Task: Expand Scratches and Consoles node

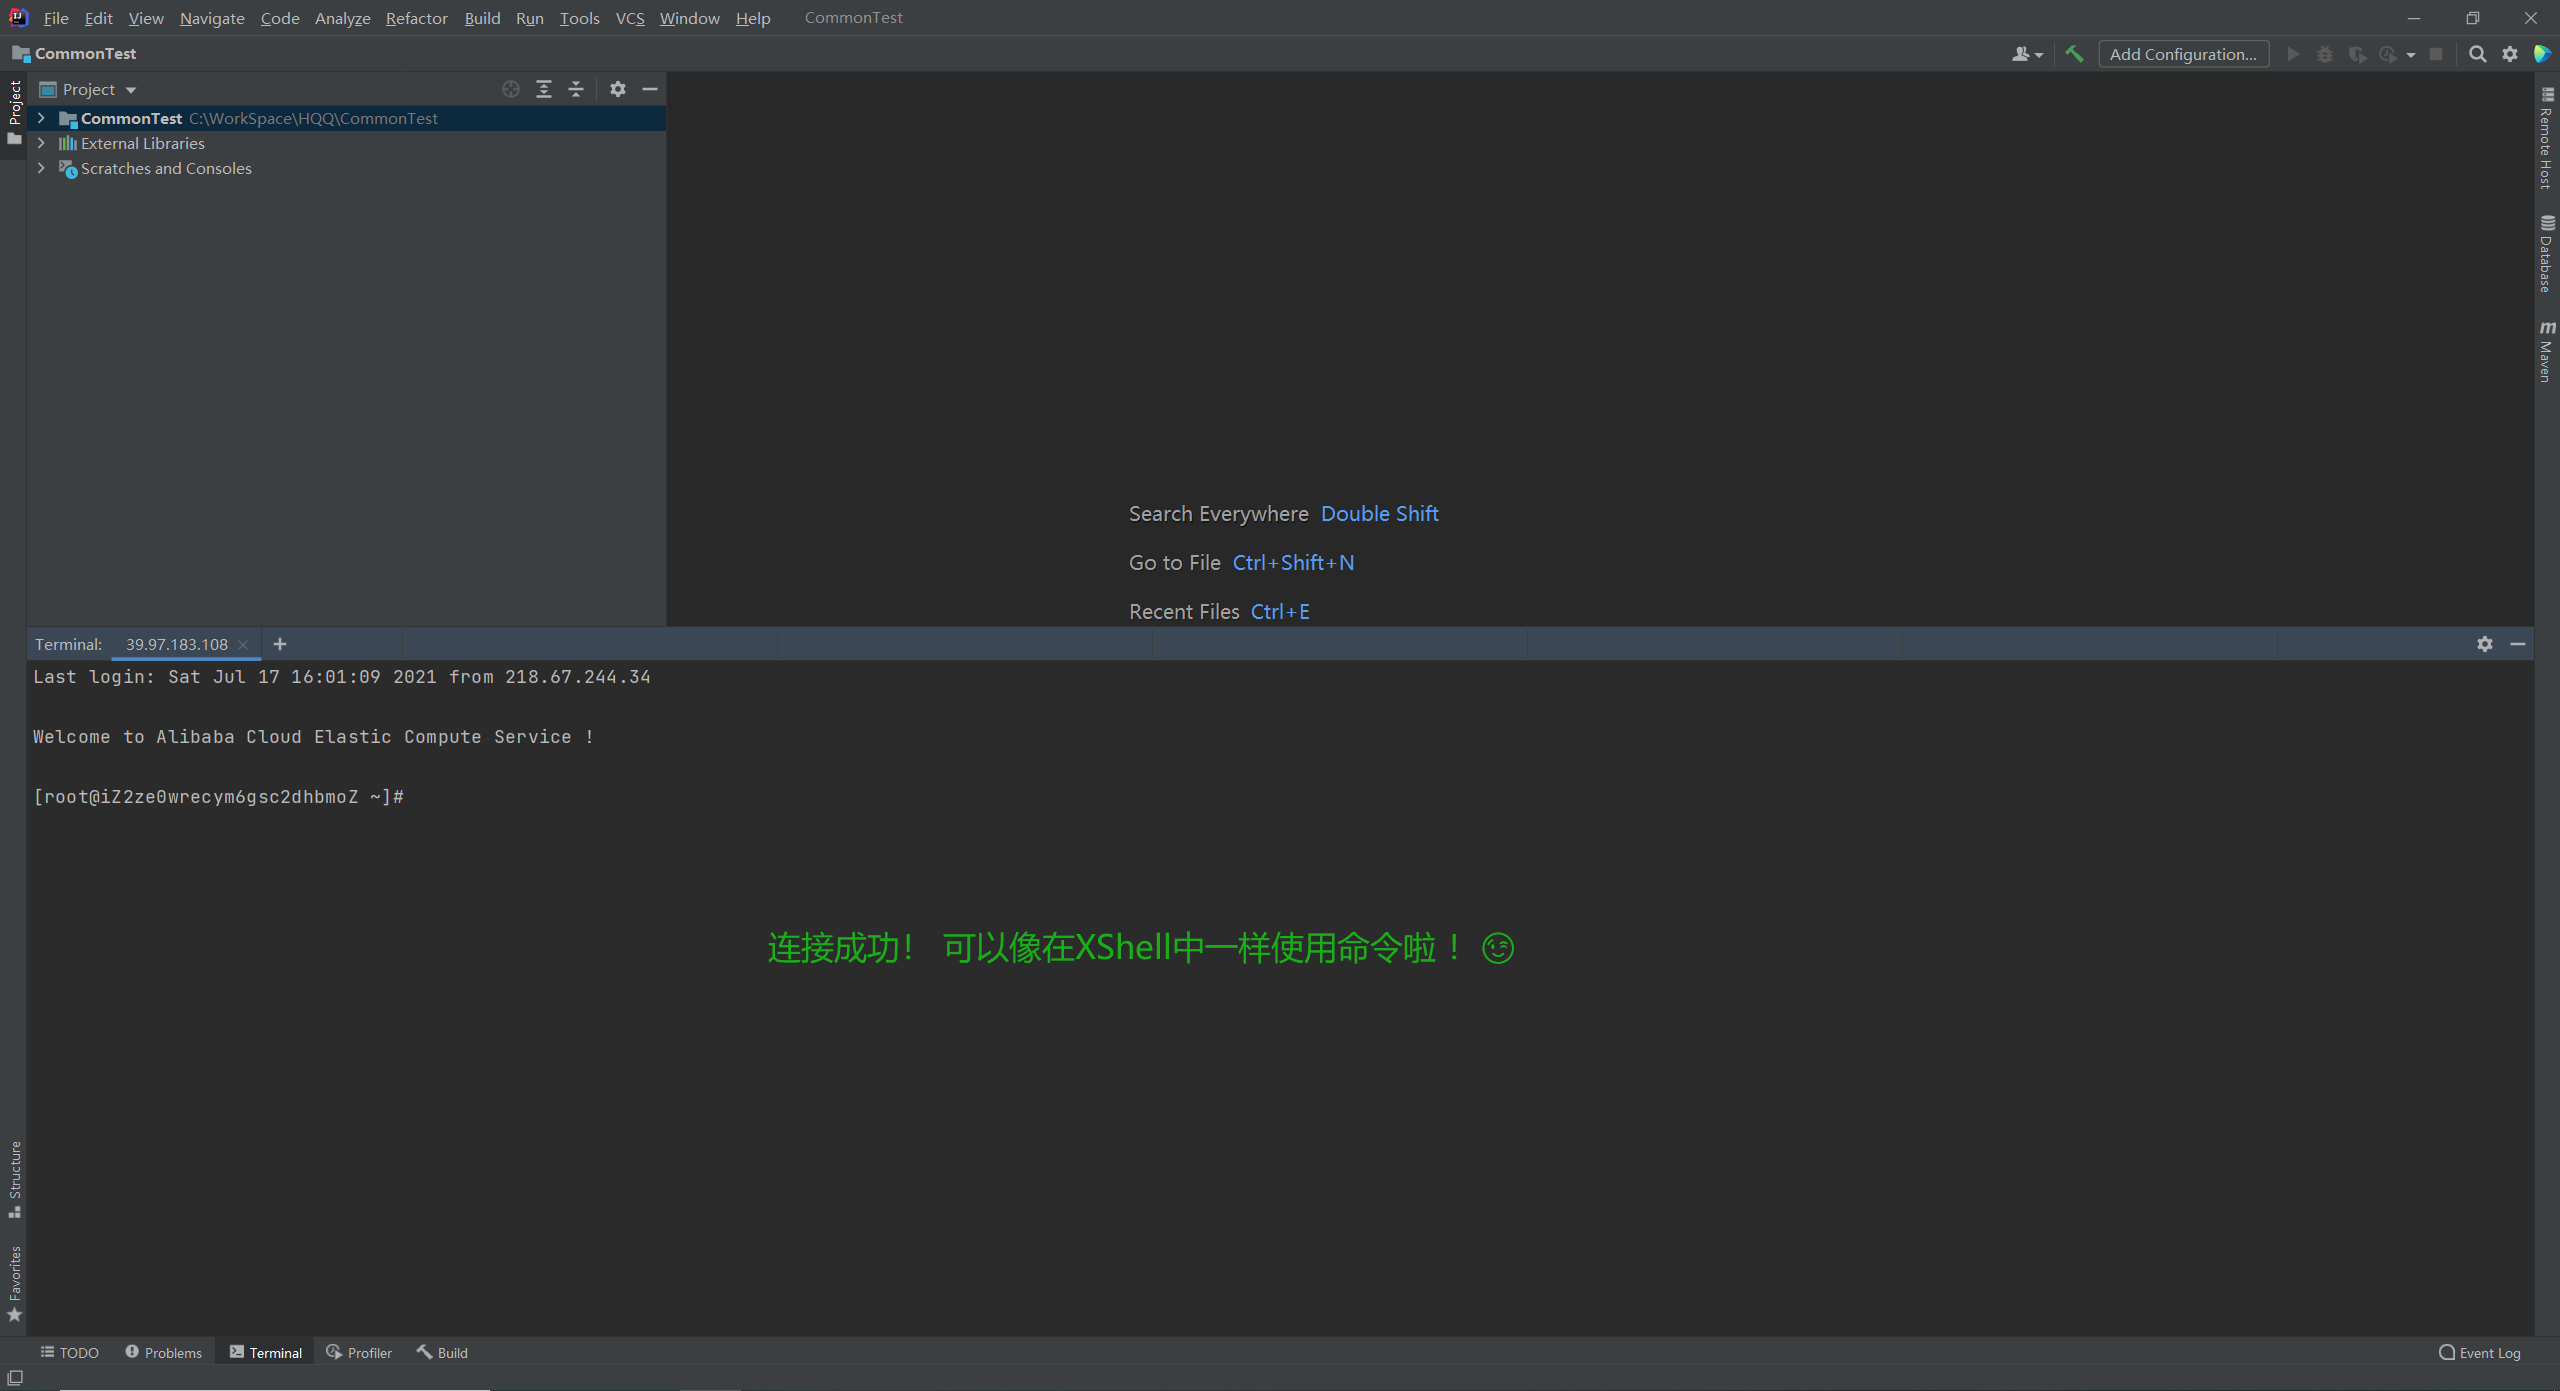Action: (41, 168)
